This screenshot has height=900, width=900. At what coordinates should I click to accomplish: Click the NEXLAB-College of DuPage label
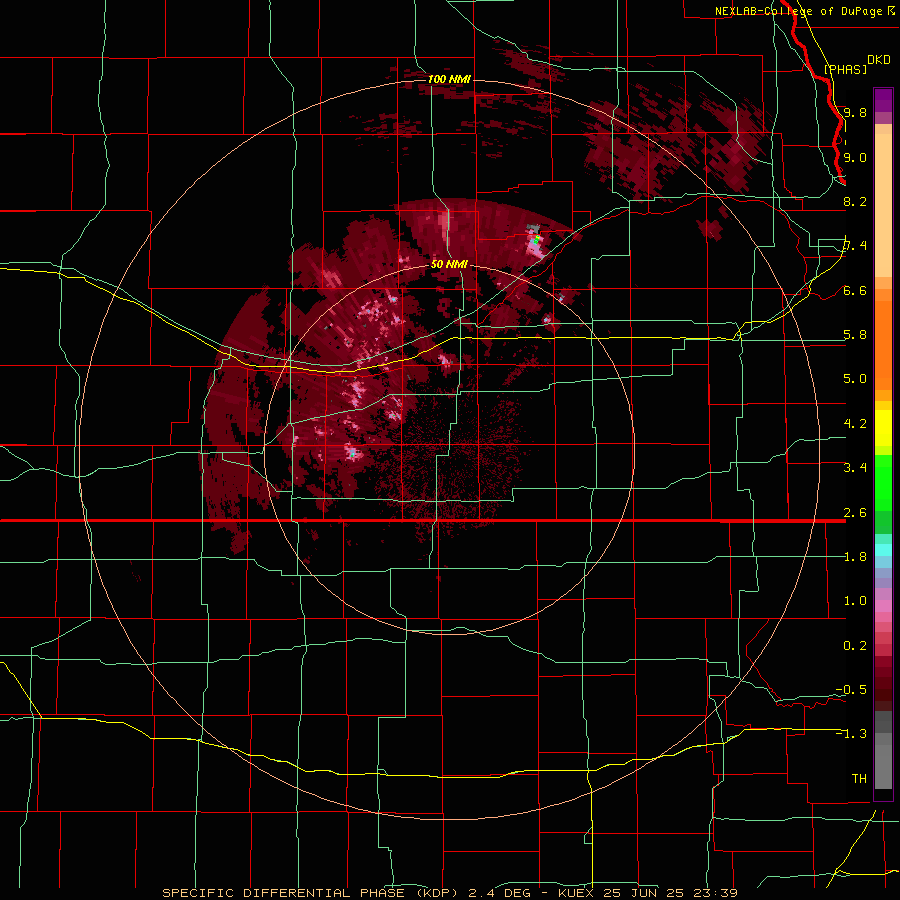pyautogui.click(x=799, y=11)
